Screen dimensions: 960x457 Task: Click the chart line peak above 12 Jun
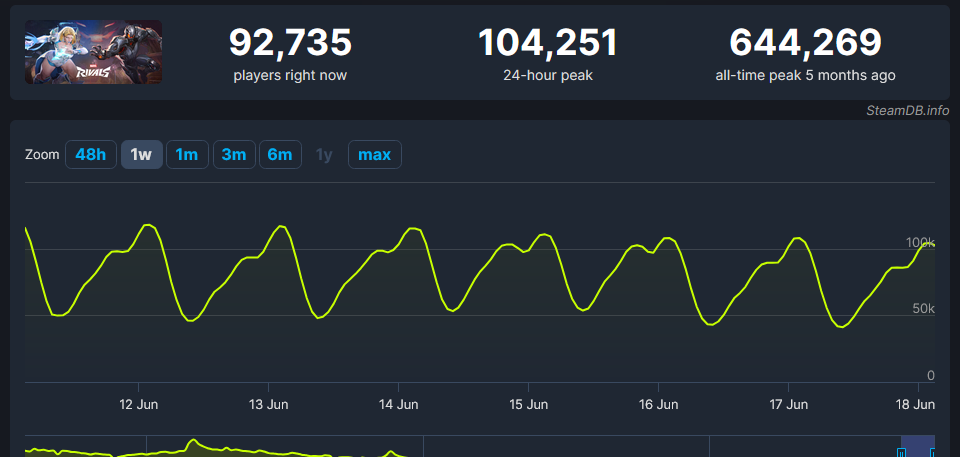pyautogui.click(x=147, y=225)
